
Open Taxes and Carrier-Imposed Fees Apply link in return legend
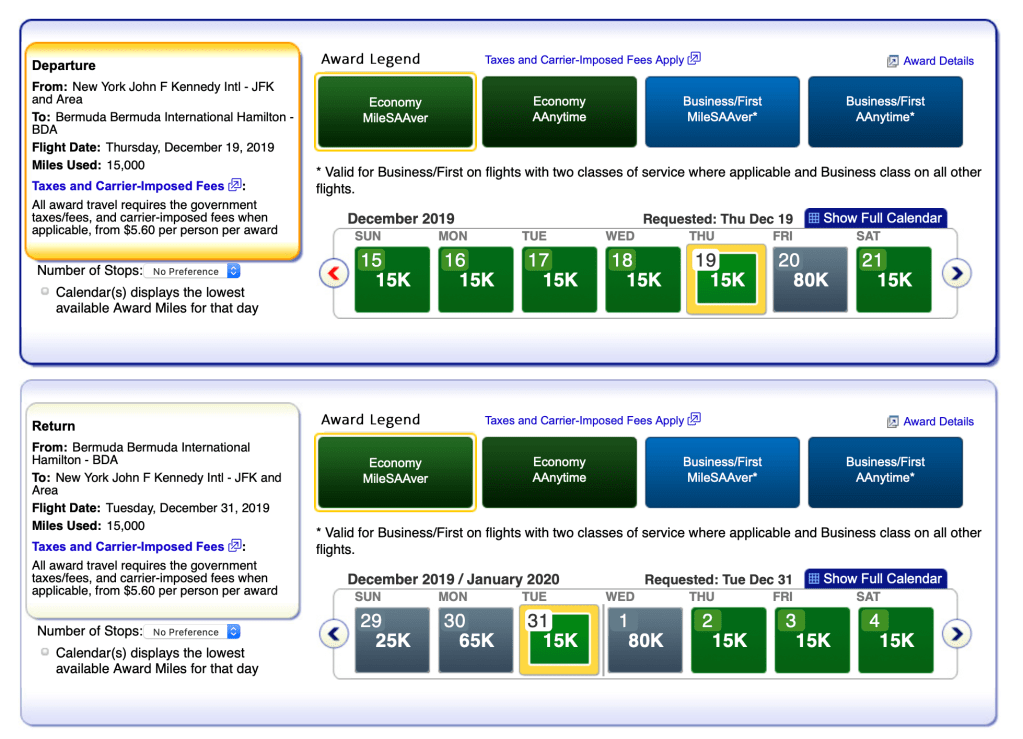tap(584, 421)
